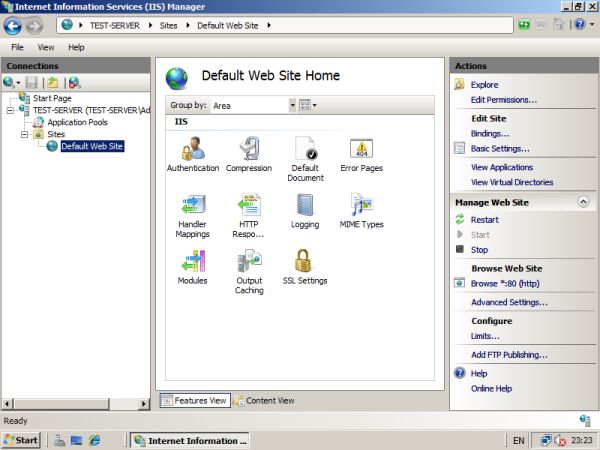Open dropdown arrow after Sites breadcrumb
Image resolution: width=600 pixels, height=450 pixels.
point(188,25)
